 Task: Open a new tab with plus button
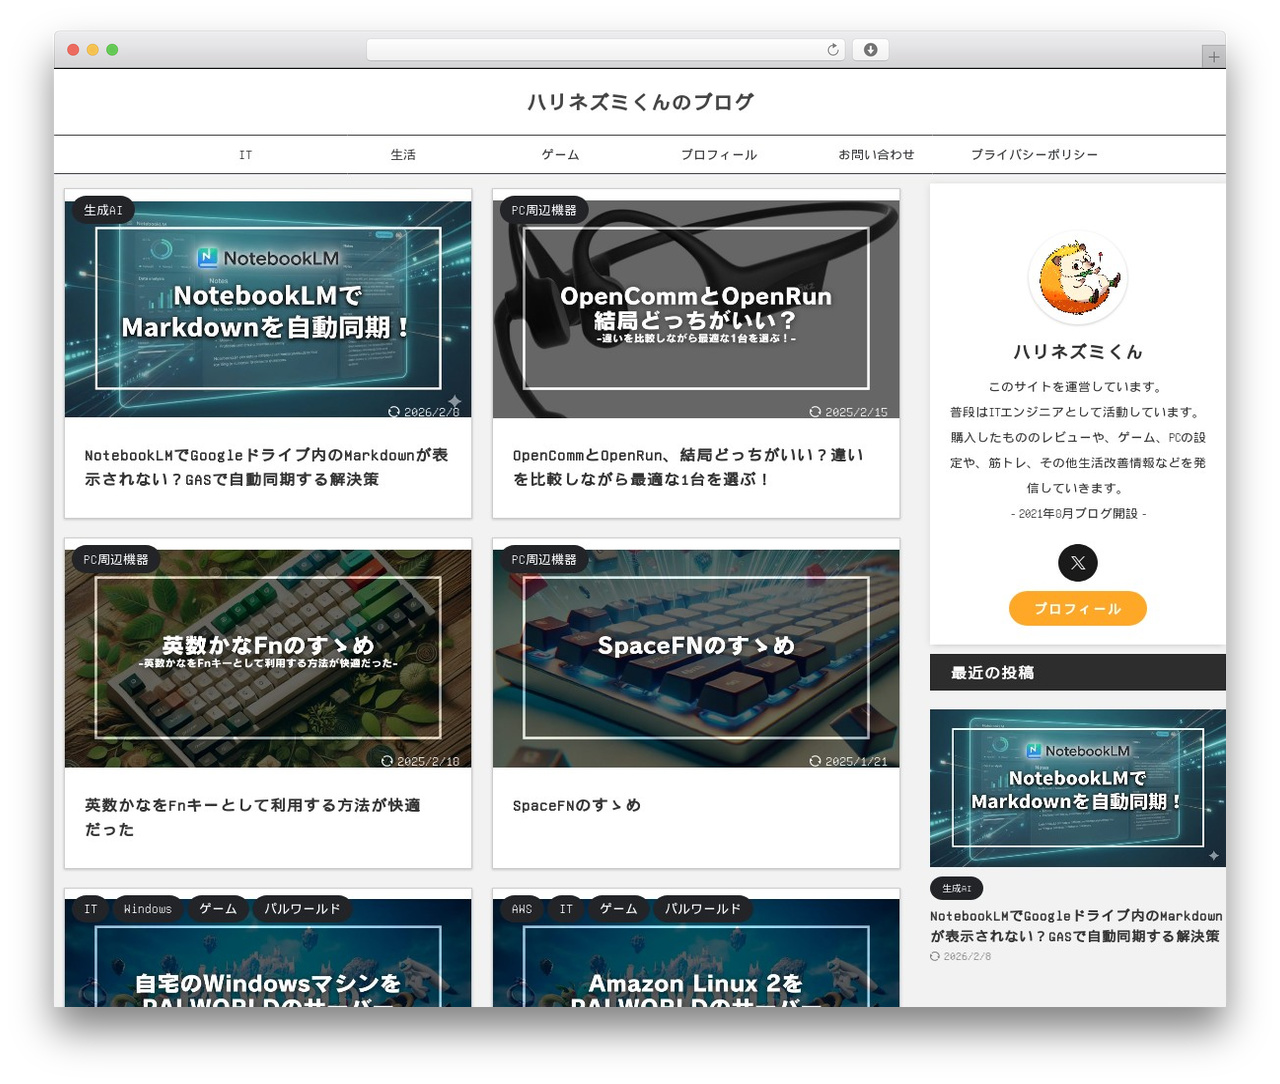[x=1213, y=57]
